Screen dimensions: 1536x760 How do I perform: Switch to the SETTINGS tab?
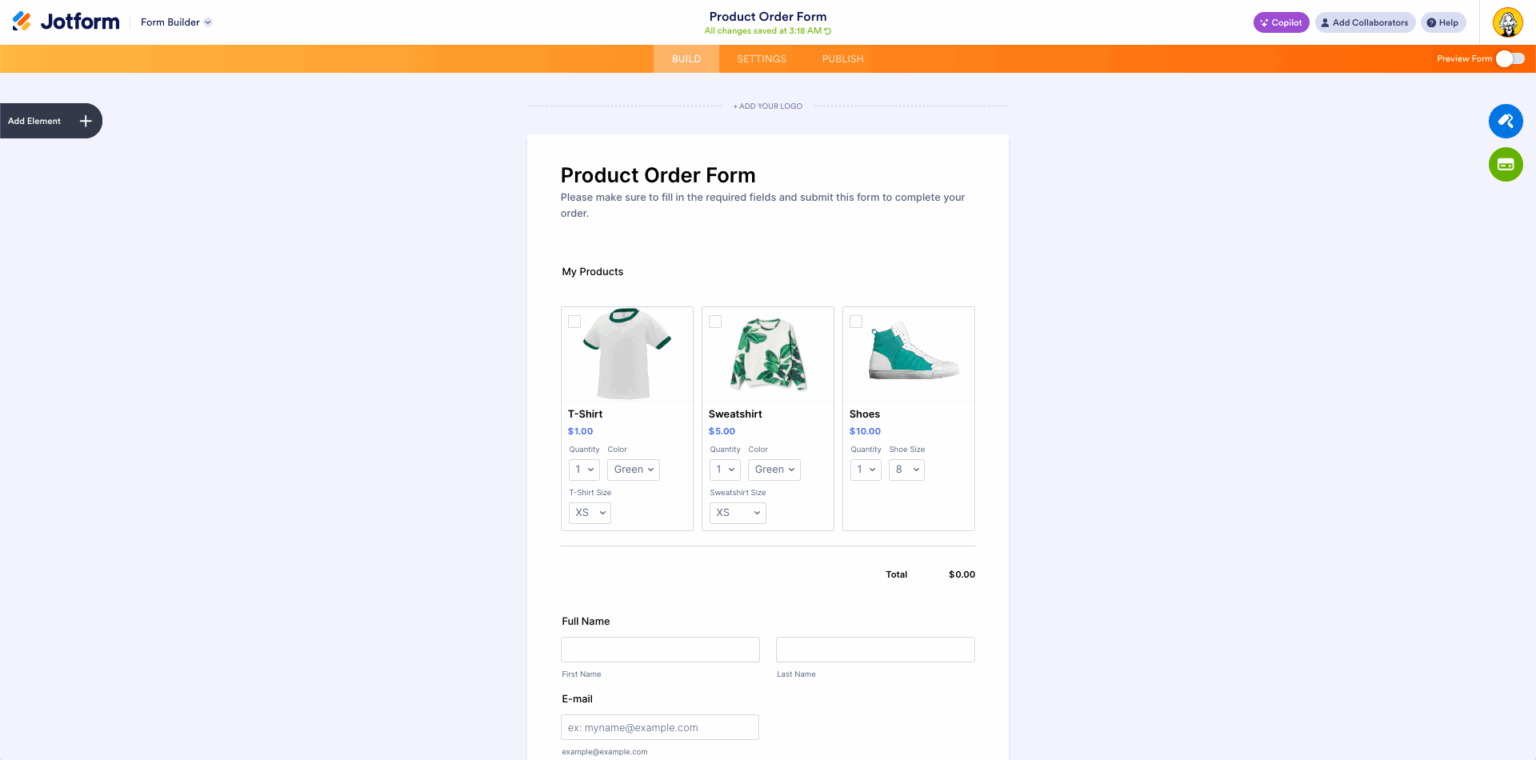coord(761,58)
